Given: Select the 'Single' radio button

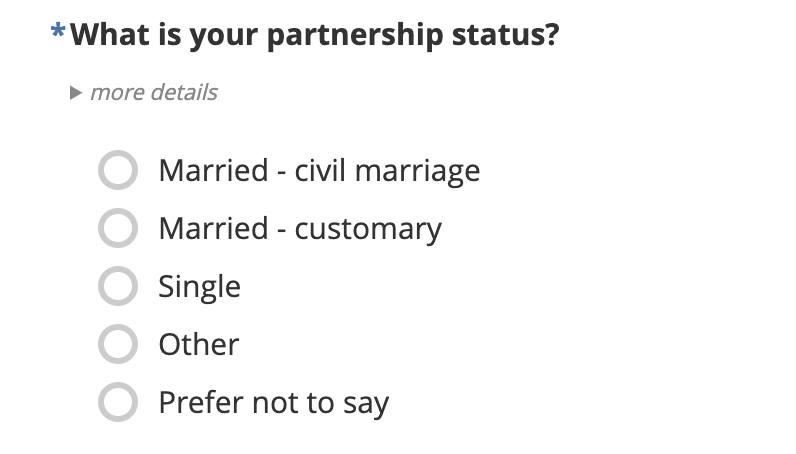Looking at the screenshot, I should click(x=118, y=286).
